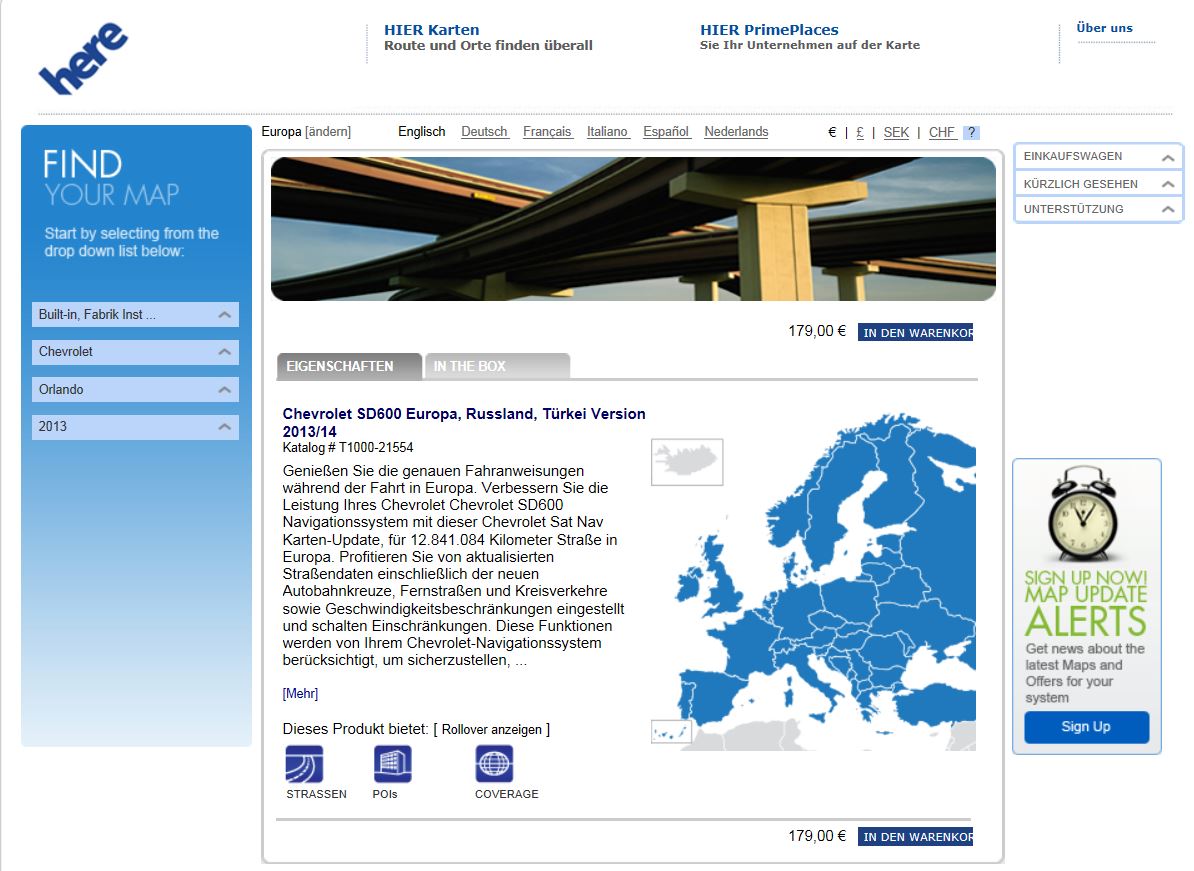Expand the KÜRZLICH GESEHEN panel
Screen dimensions: 1194x871
pos(1098,184)
